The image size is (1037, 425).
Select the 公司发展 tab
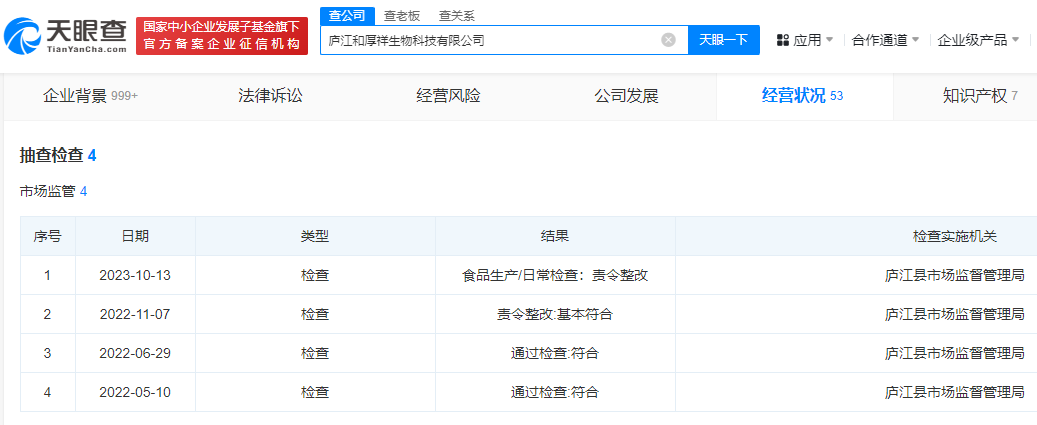pos(626,96)
